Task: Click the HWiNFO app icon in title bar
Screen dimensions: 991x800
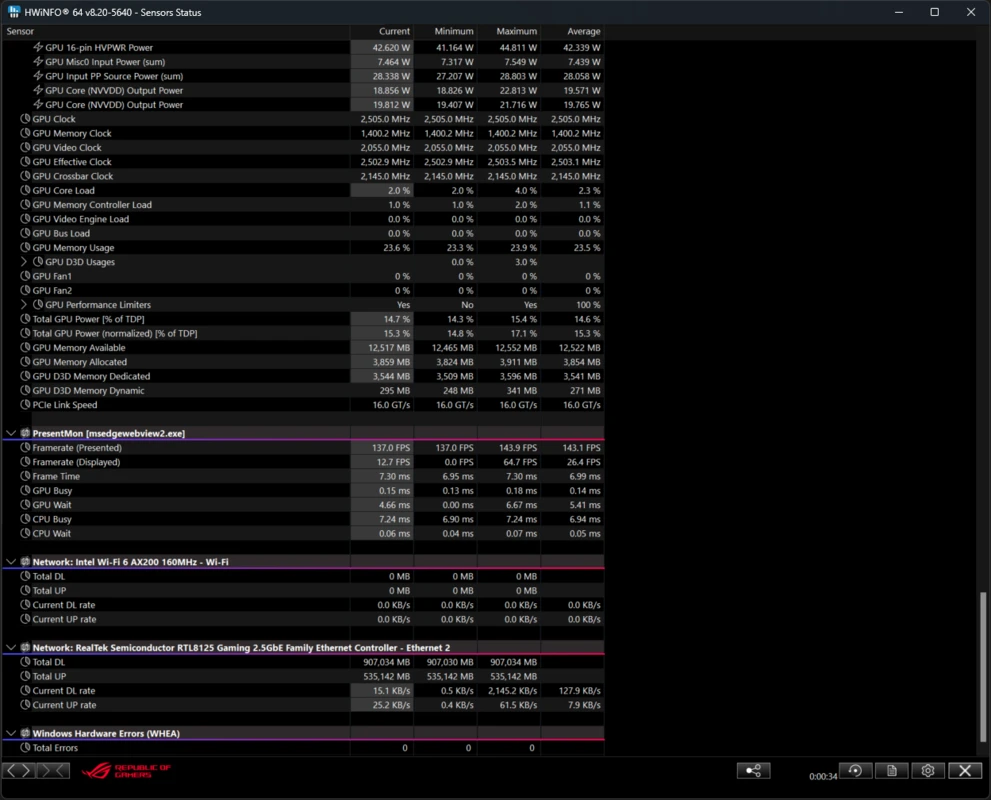Action: [x=13, y=12]
